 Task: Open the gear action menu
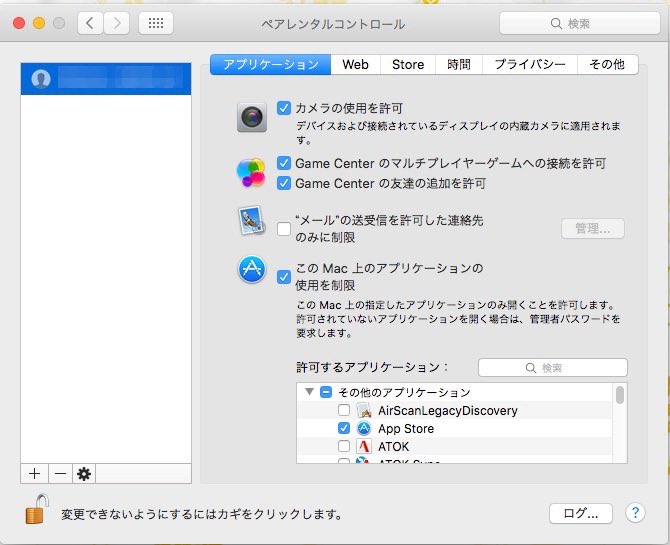(x=84, y=474)
